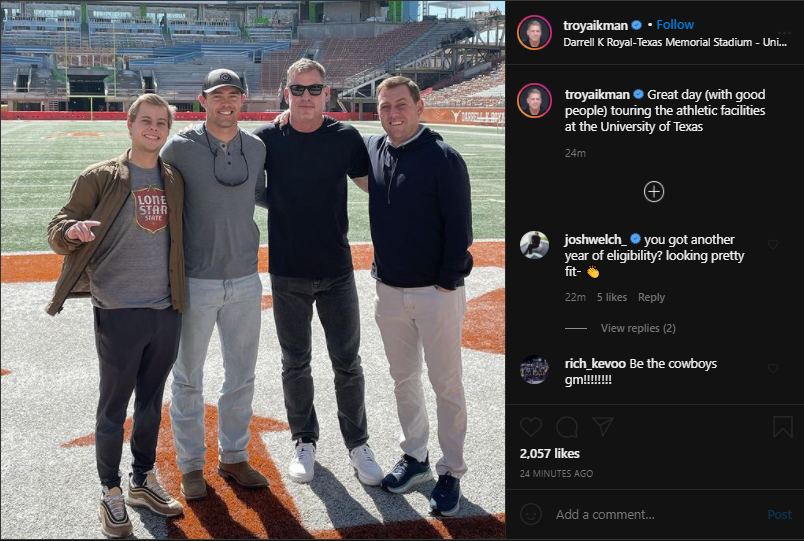This screenshot has height=541, width=804.
Task: Open the emoji picker in the comment box
Action: pos(531,514)
